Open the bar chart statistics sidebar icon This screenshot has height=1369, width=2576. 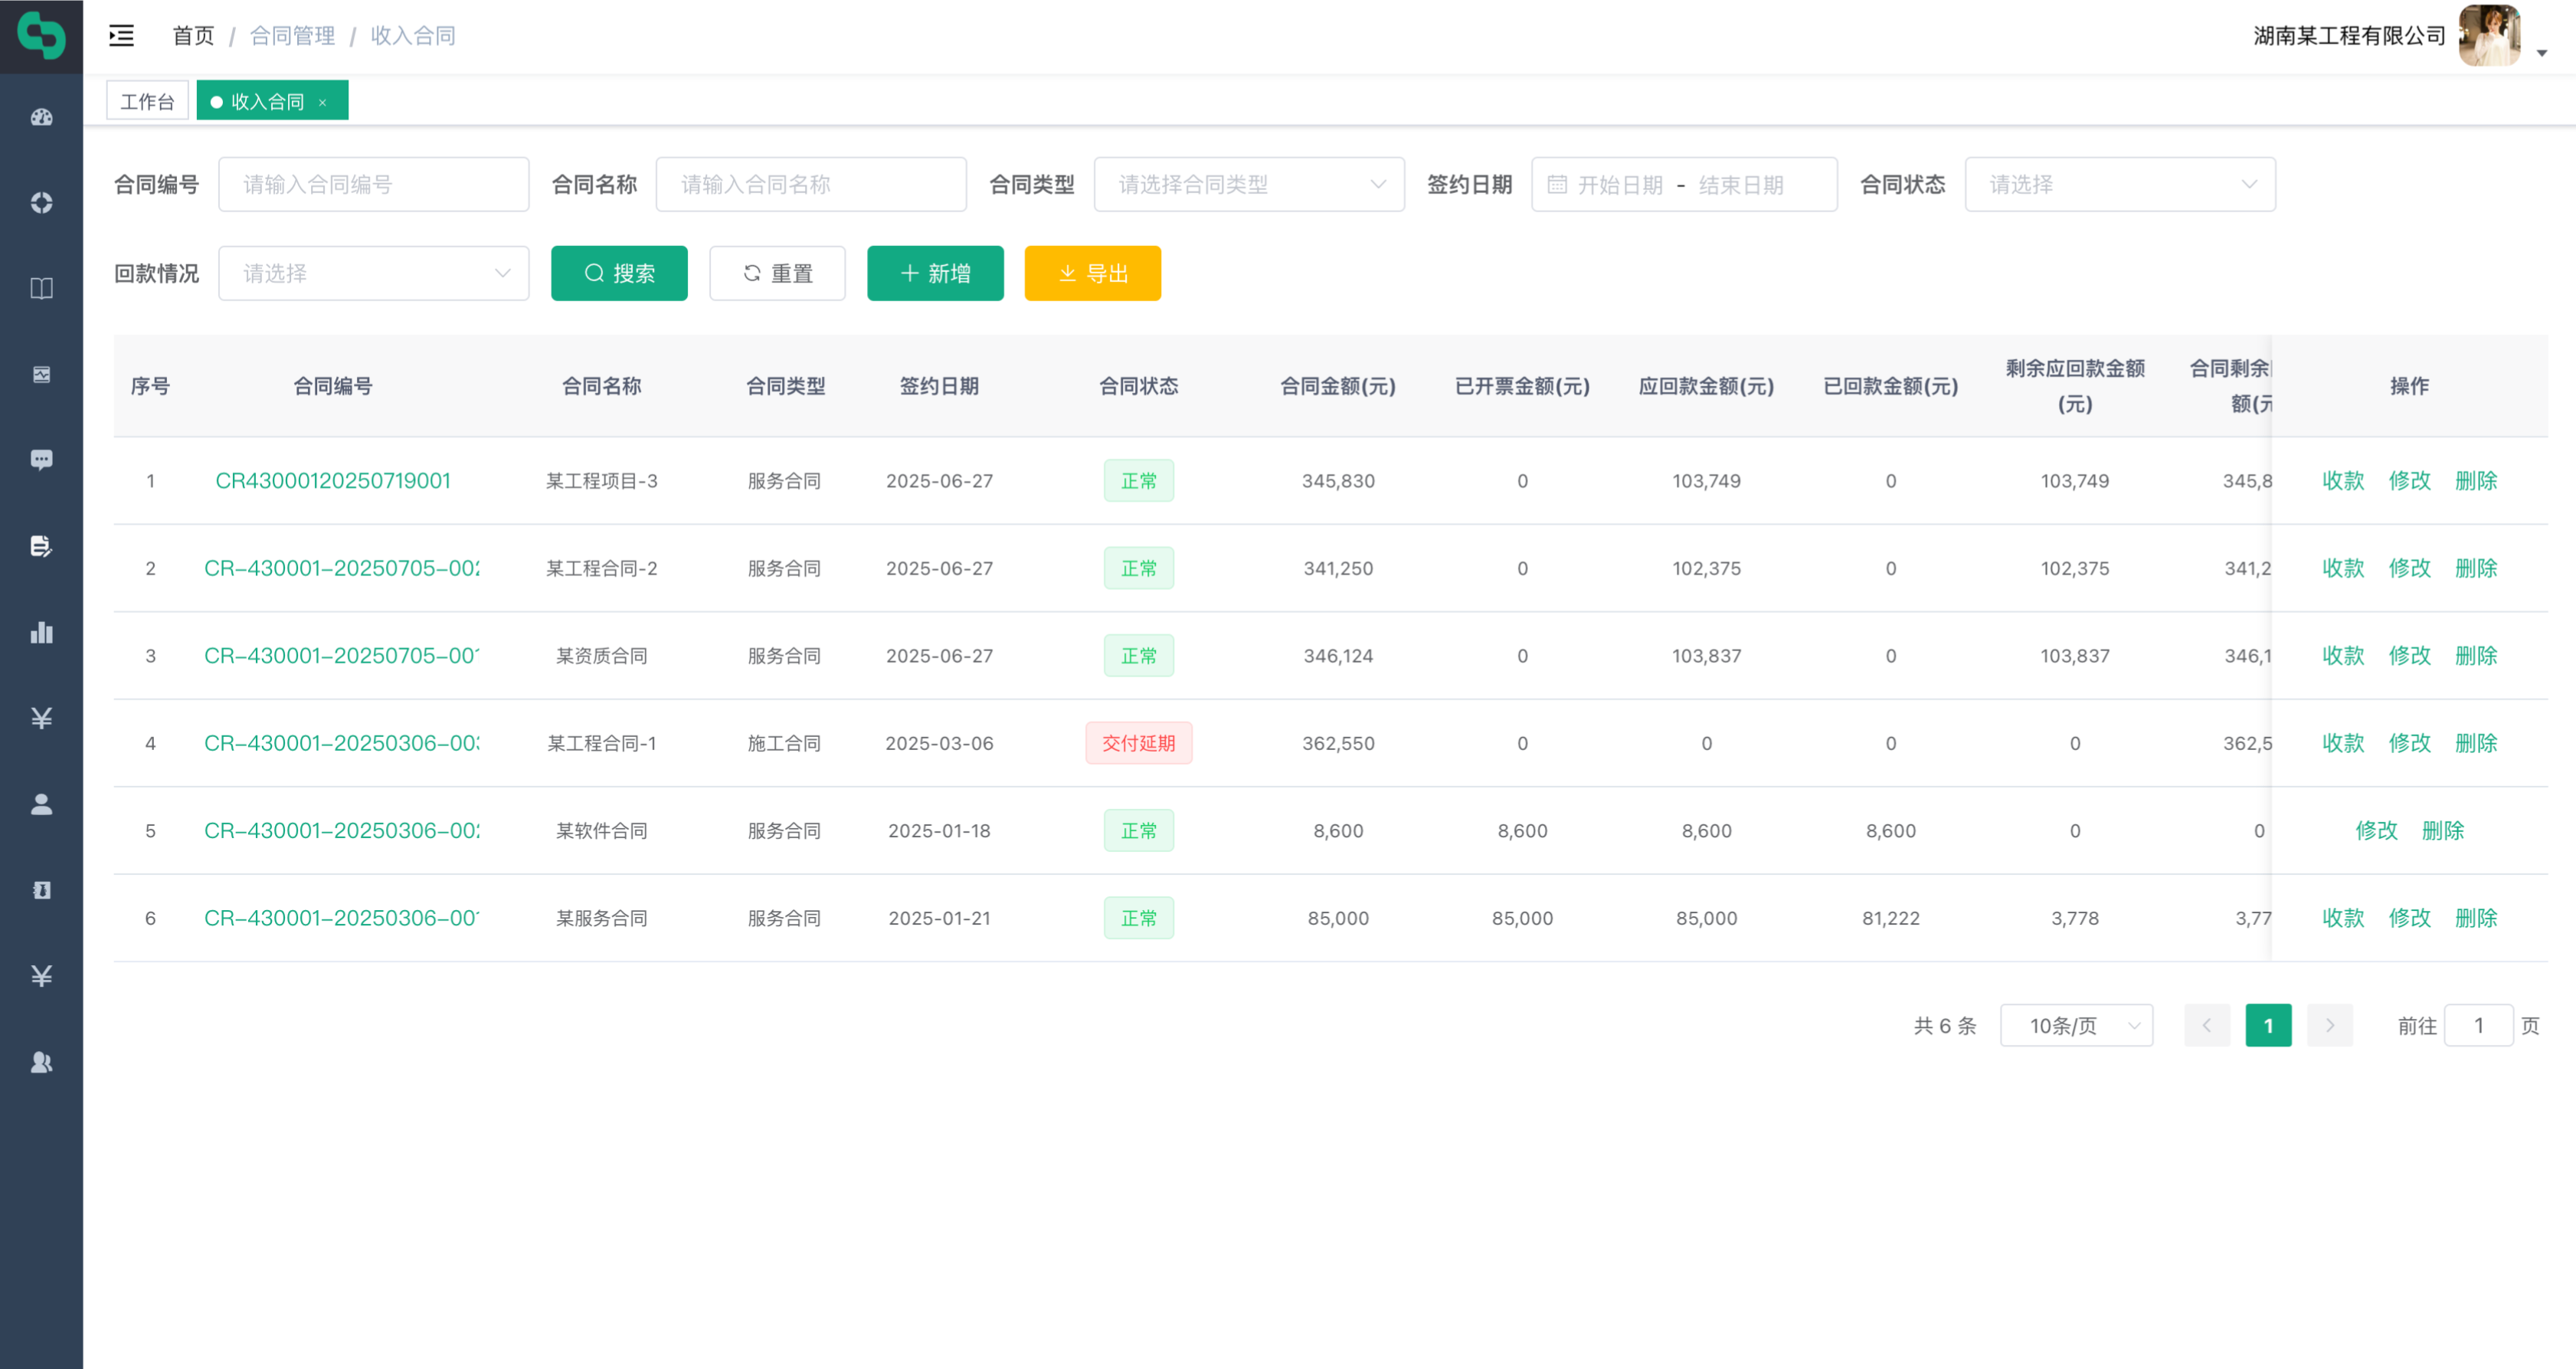pos(41,632)
